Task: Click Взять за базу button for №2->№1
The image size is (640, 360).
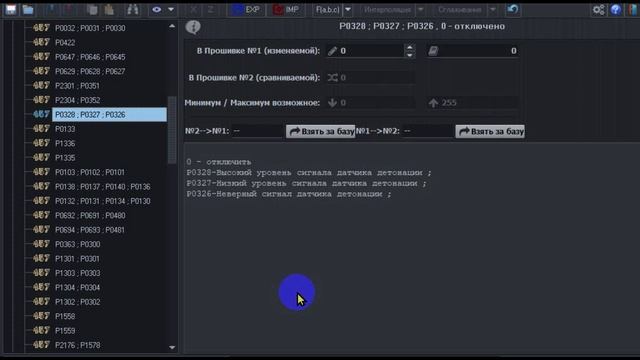Action: [320, 131]
